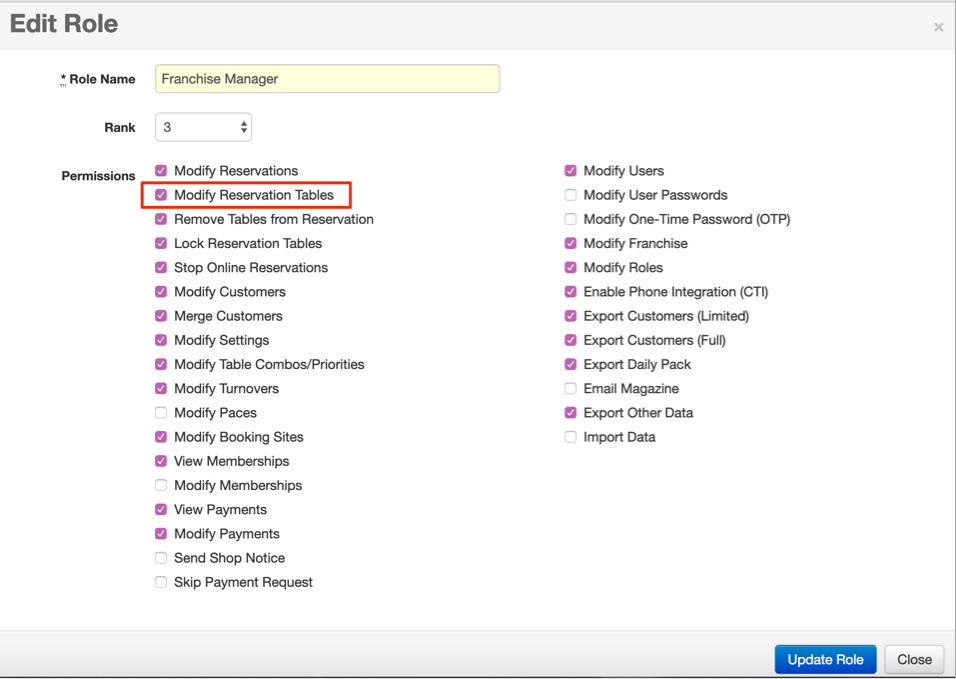956x679 pixels.
Task: Enable Modify User Passwords permission
Action: (x=571, y=195)
